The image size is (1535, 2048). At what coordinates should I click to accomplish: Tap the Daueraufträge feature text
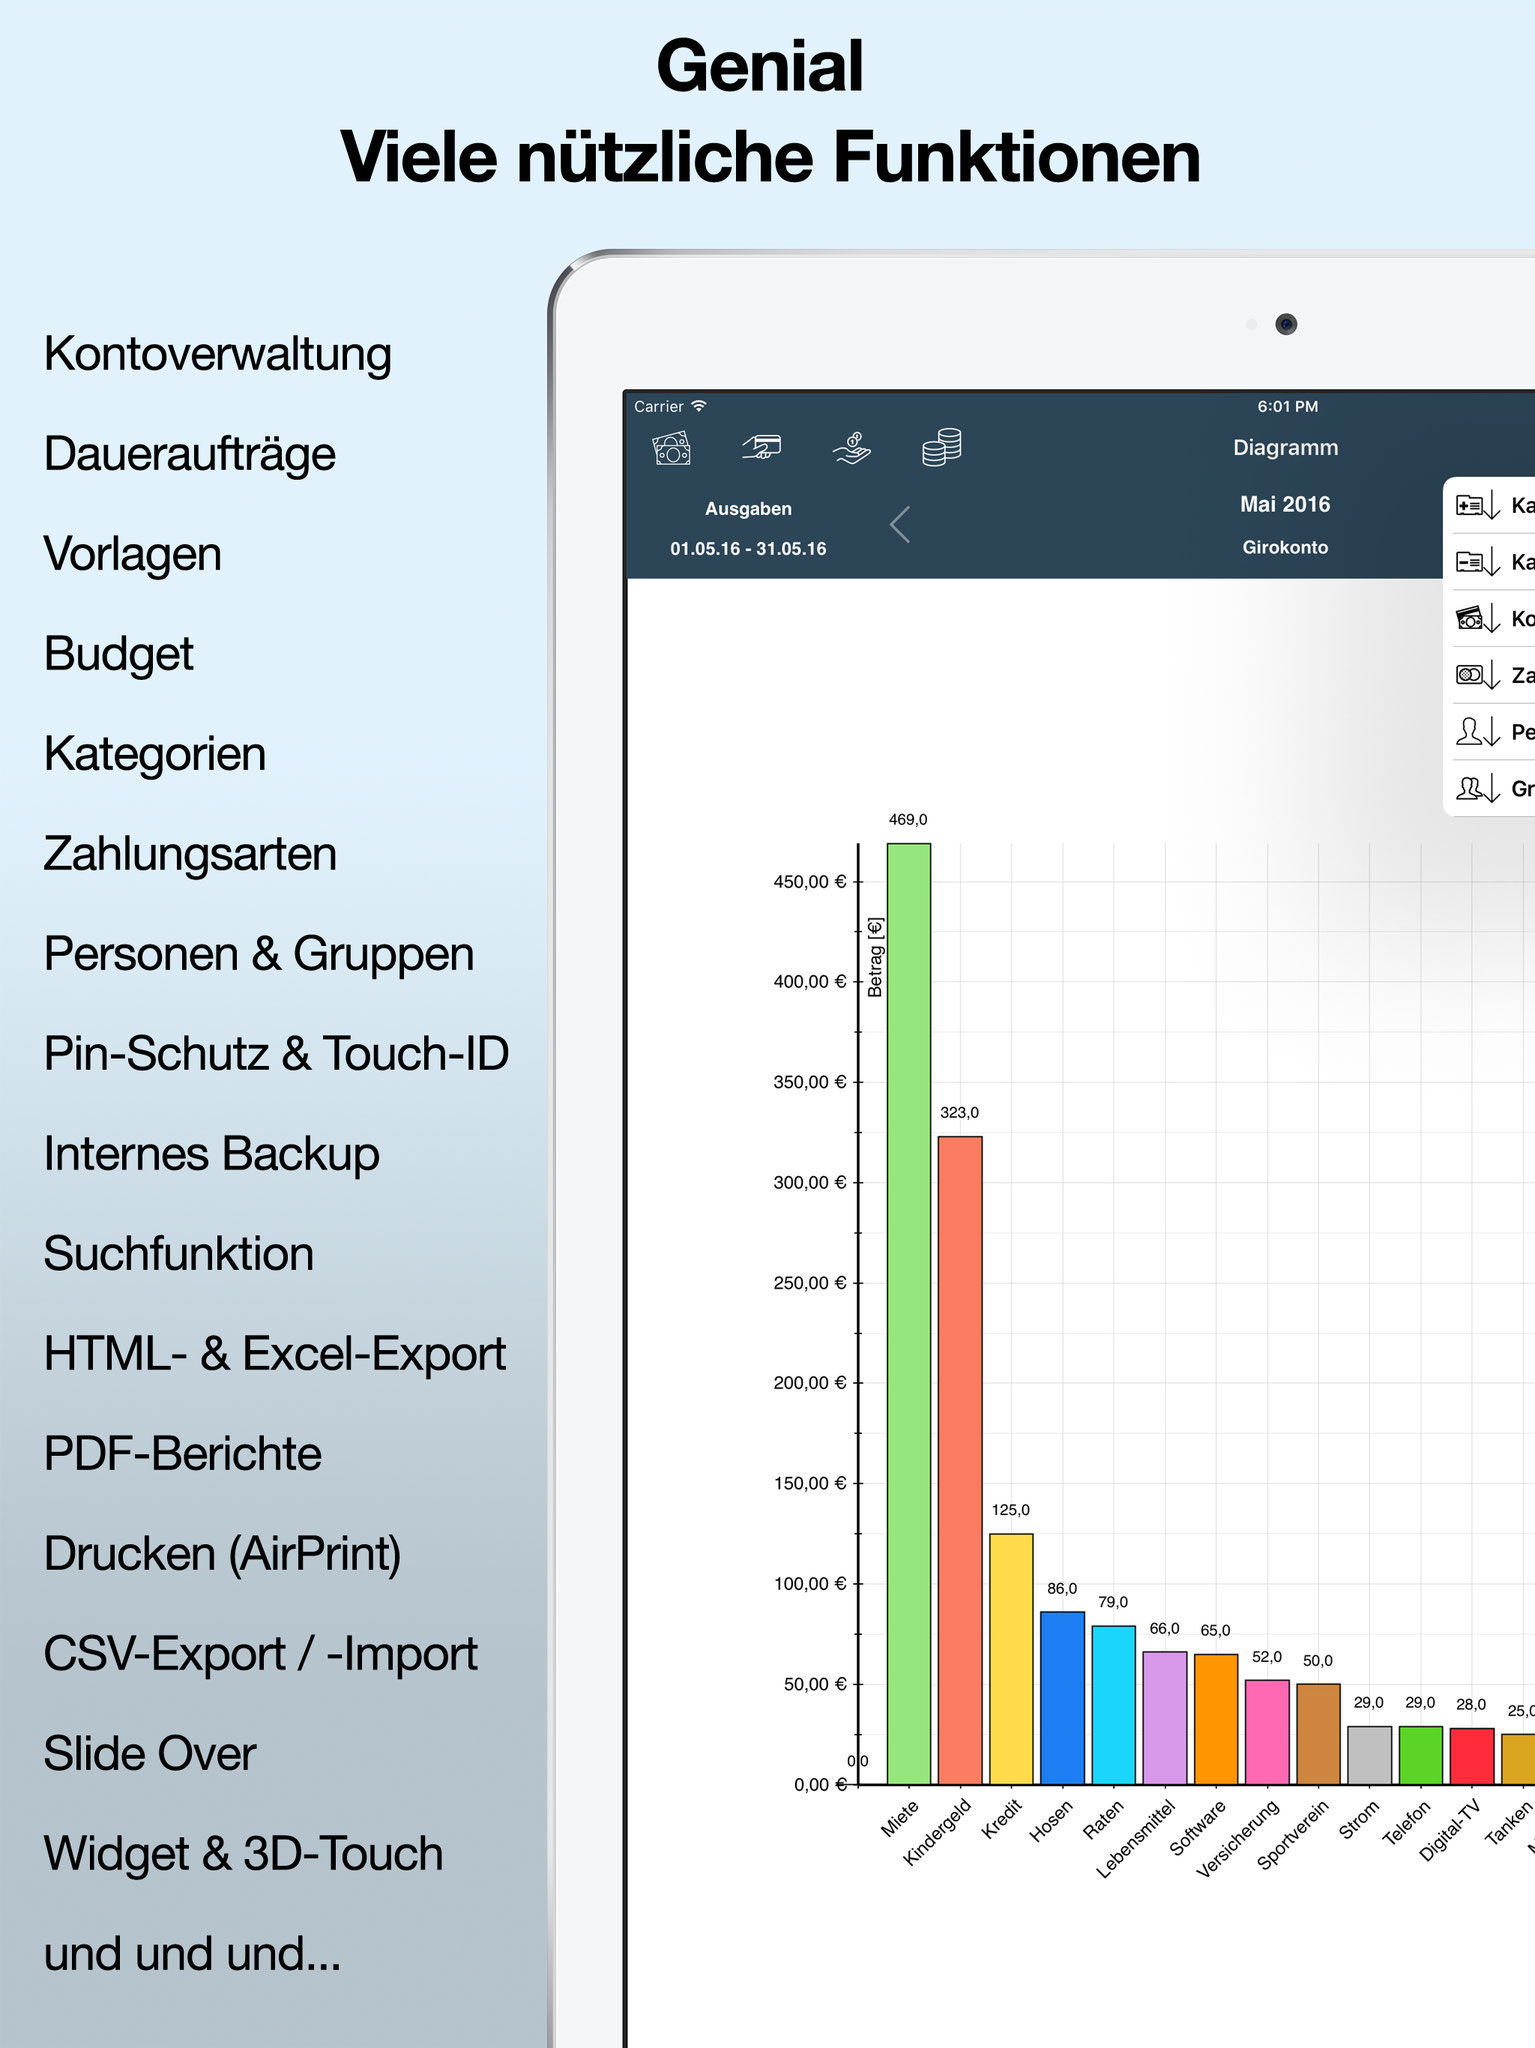tap(190, 455)
